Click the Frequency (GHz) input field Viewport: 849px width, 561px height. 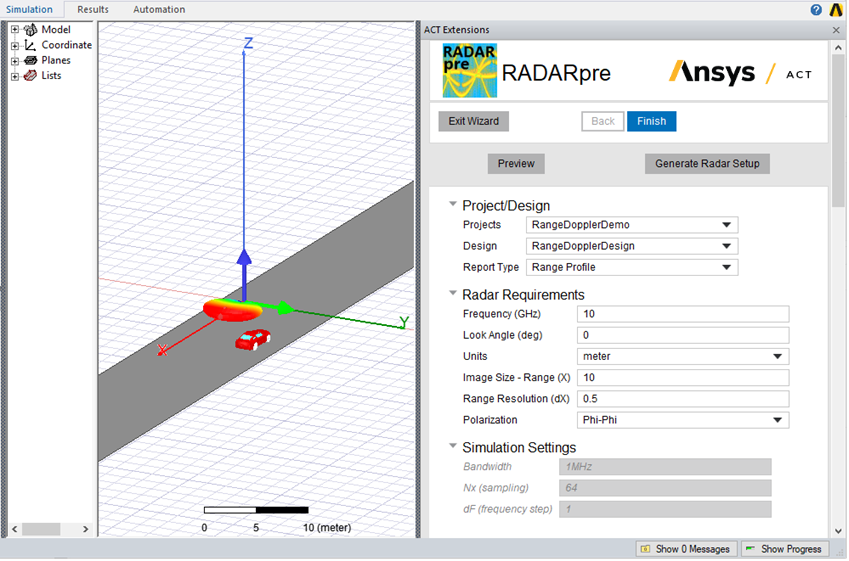683,314
